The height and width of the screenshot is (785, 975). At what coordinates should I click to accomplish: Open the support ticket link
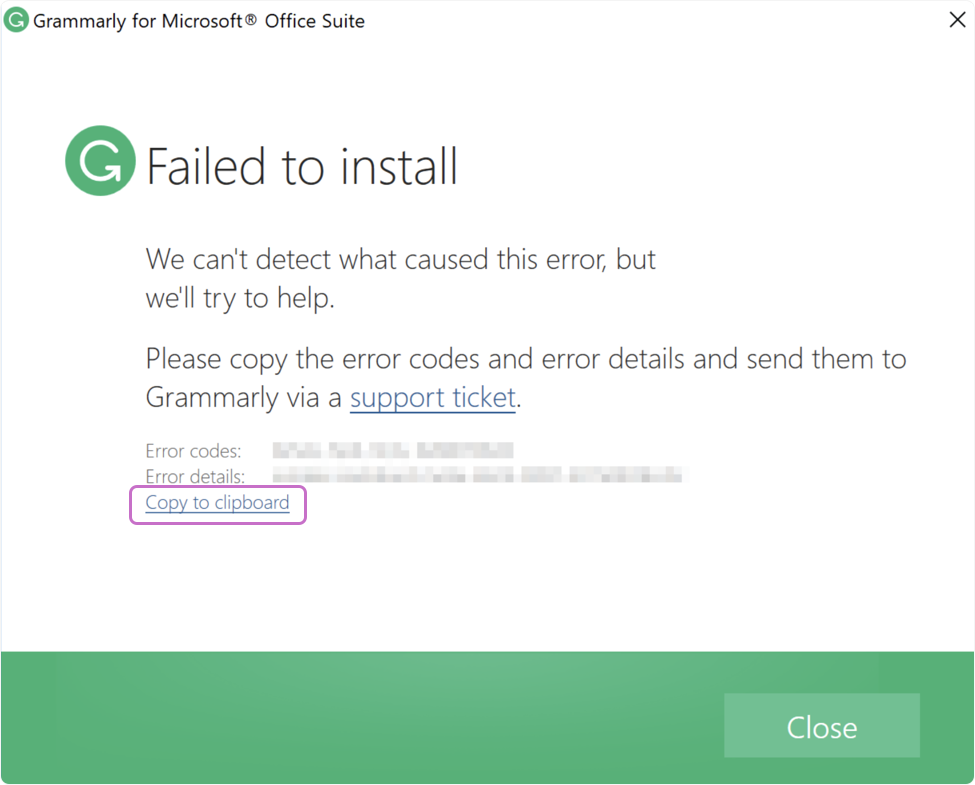pyautogui.click(x=432, y=398)
